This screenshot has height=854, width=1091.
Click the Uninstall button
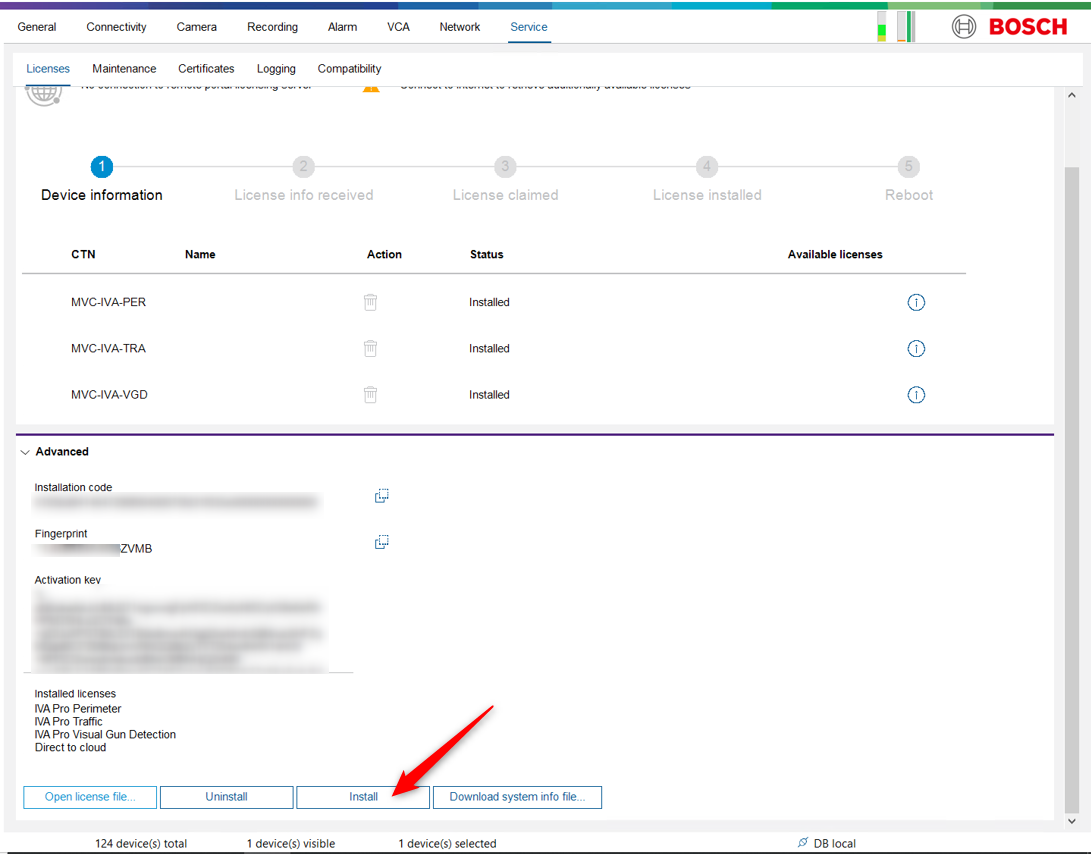click(226, 797)
